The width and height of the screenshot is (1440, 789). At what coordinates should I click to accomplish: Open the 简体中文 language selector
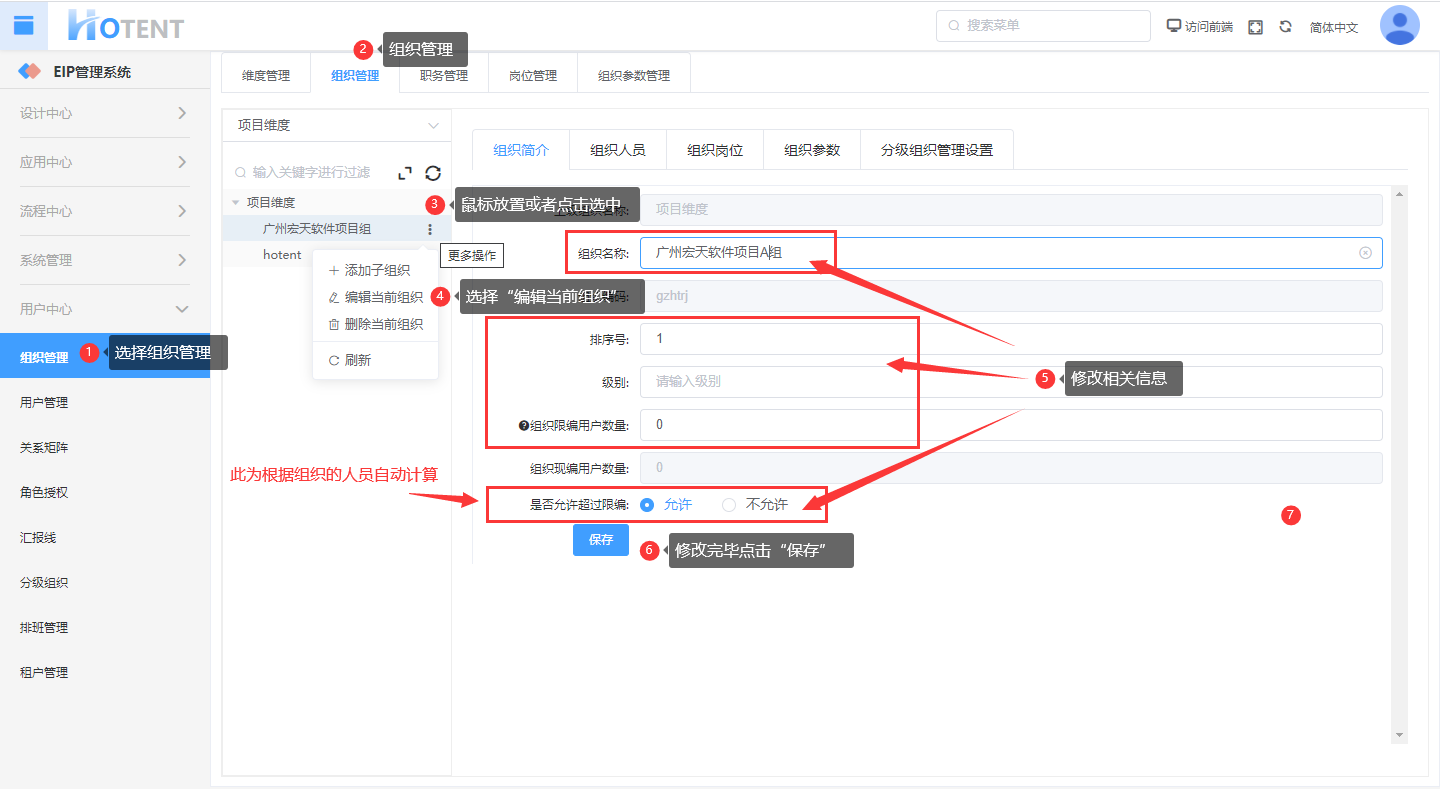click(x=1334, y=27)
